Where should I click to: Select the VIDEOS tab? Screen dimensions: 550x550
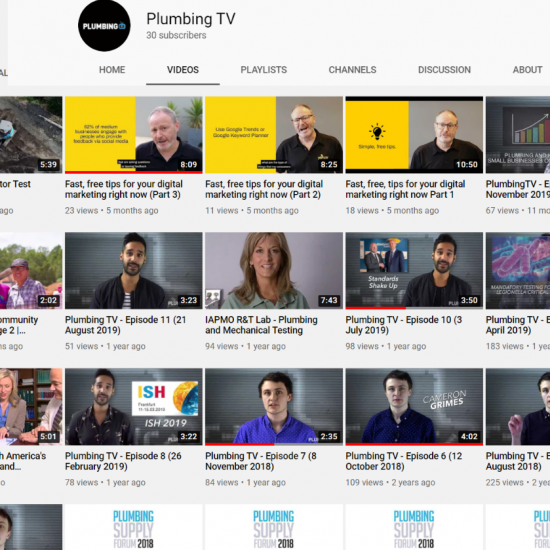tap(183, 70)
